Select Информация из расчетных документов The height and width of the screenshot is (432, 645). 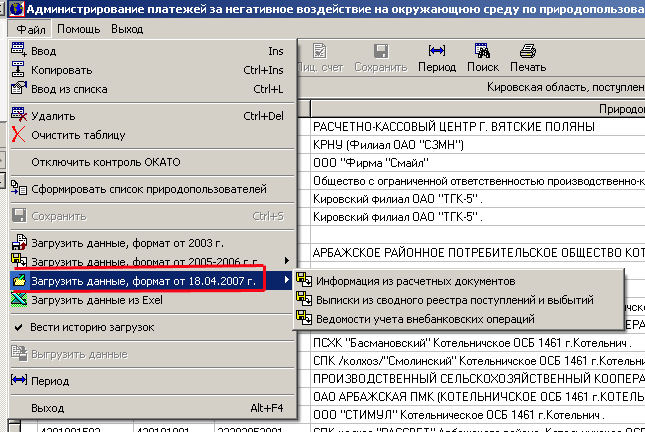click(x=414, y=281)
